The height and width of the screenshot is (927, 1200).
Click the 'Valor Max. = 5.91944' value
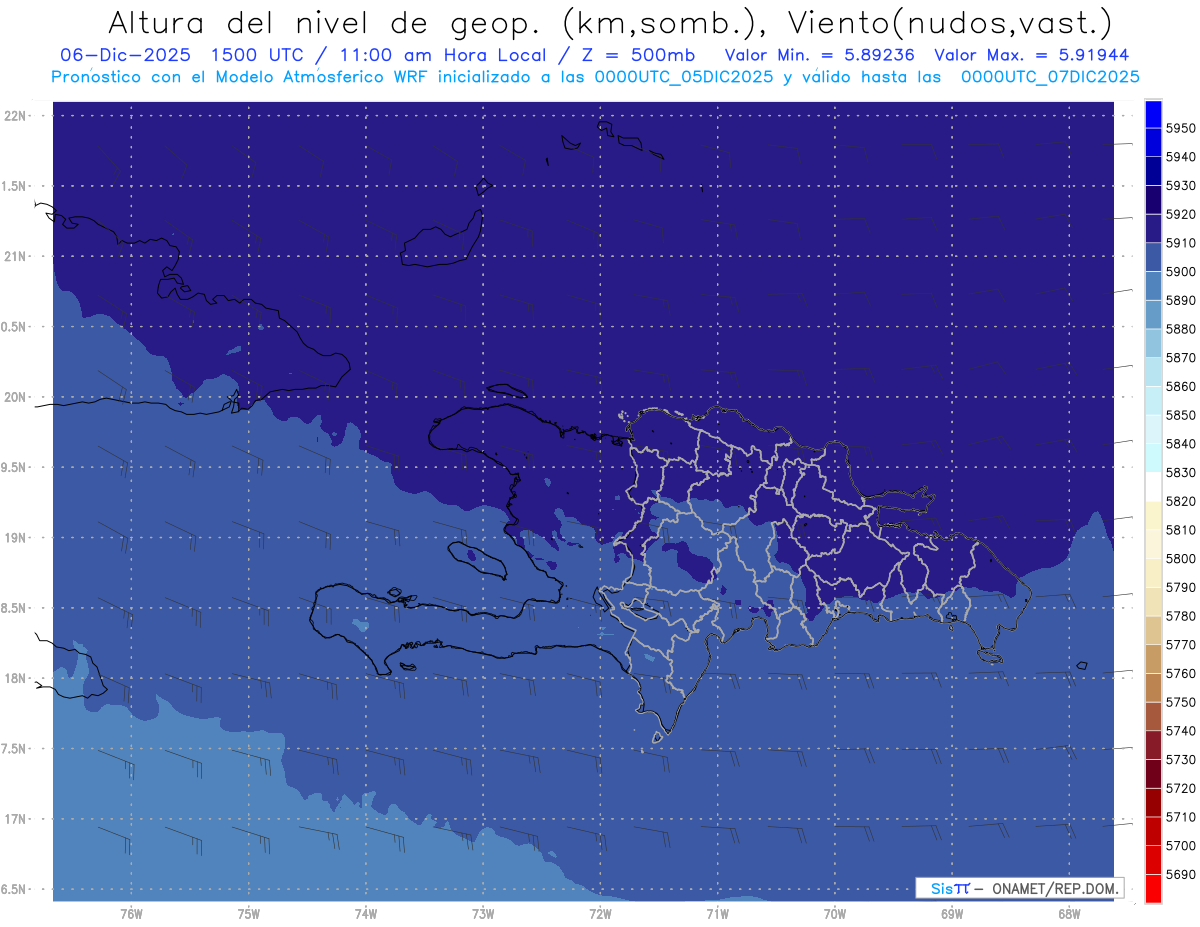(x=1031, y=55)
